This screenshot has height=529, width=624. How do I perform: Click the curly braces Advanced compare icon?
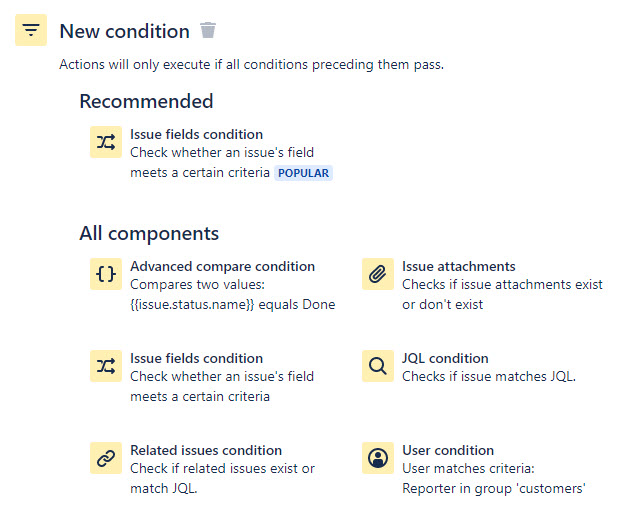click(106, 274)
